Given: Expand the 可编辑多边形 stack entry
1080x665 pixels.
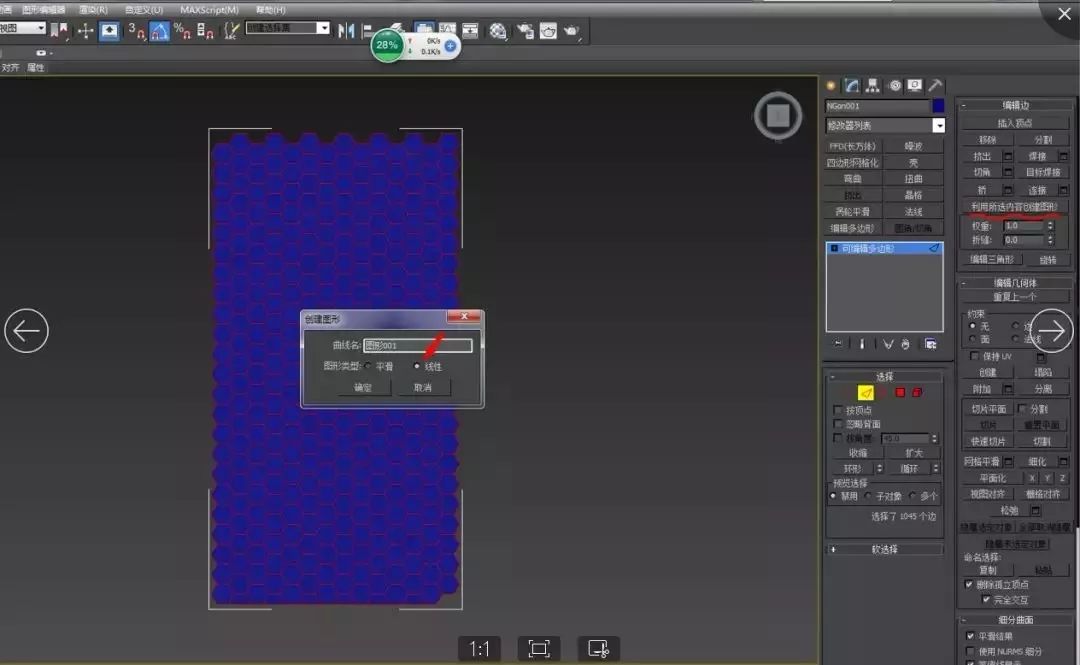Looking at the screenshot, I should [x=834, y=248].
